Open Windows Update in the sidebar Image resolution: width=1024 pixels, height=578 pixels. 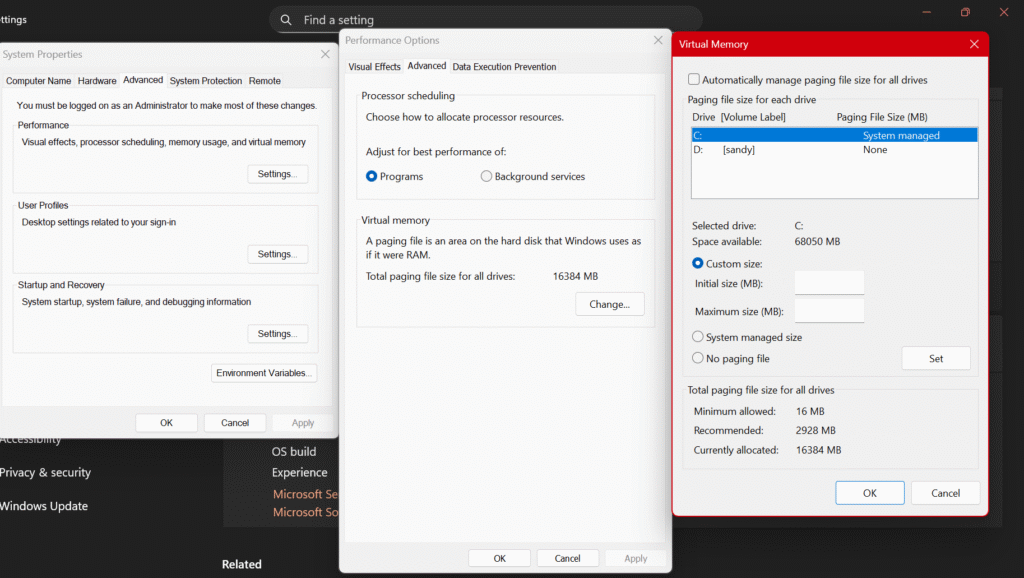[x=45, y=506]
